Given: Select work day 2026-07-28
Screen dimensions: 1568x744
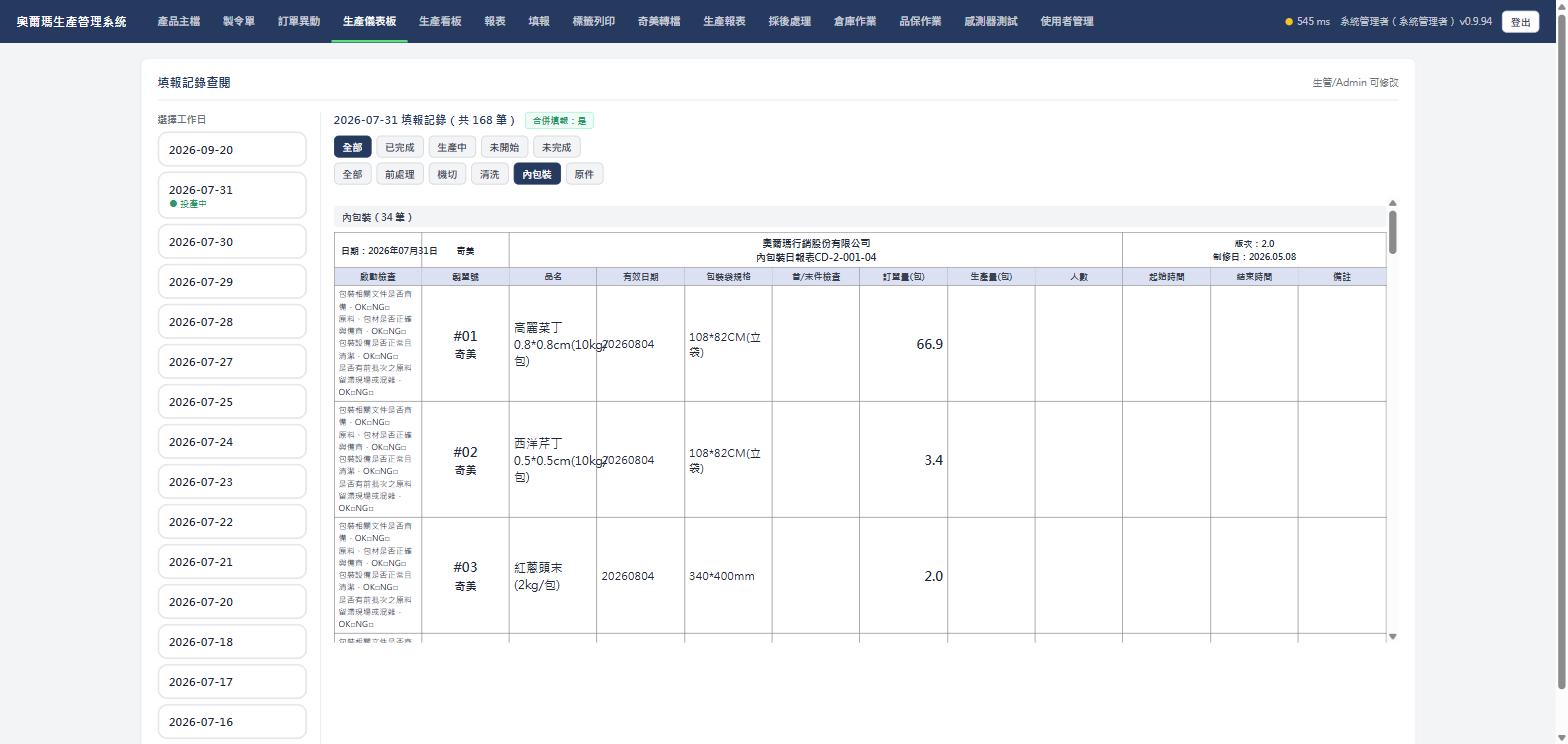Looking at the screenshot, I should tap(232, 322).
